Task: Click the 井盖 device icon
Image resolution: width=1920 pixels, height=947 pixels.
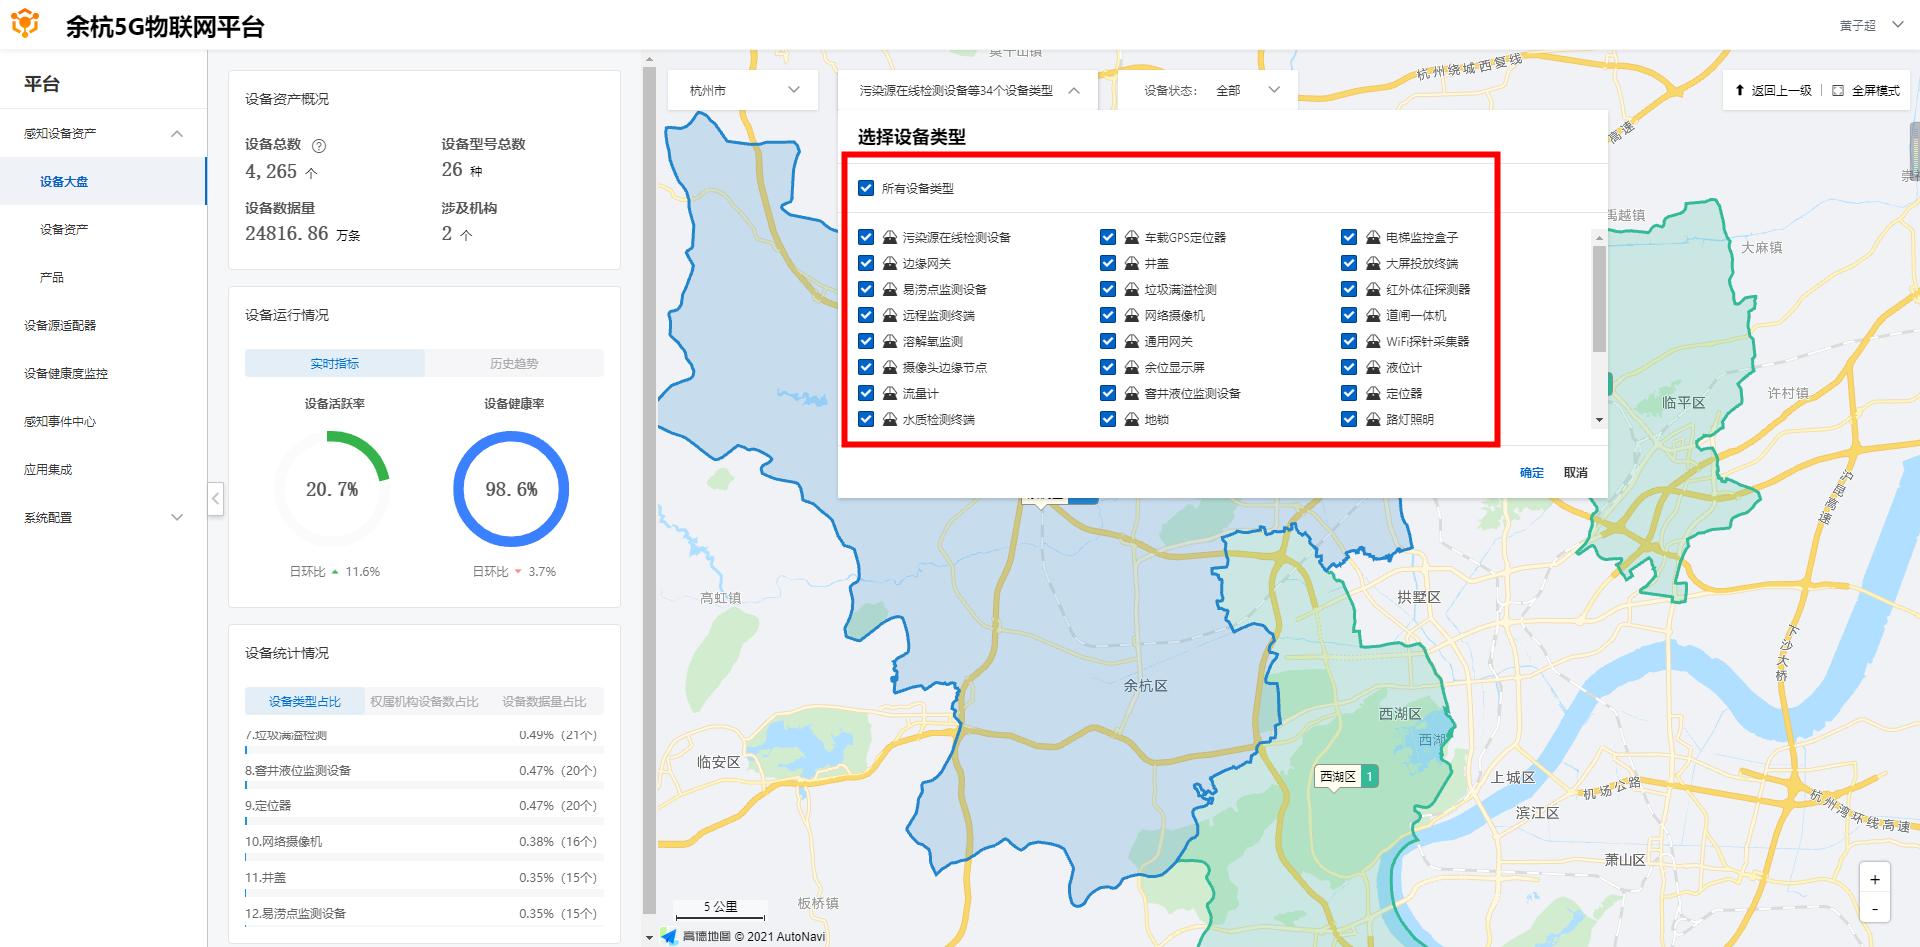Action: point(1132,263)
